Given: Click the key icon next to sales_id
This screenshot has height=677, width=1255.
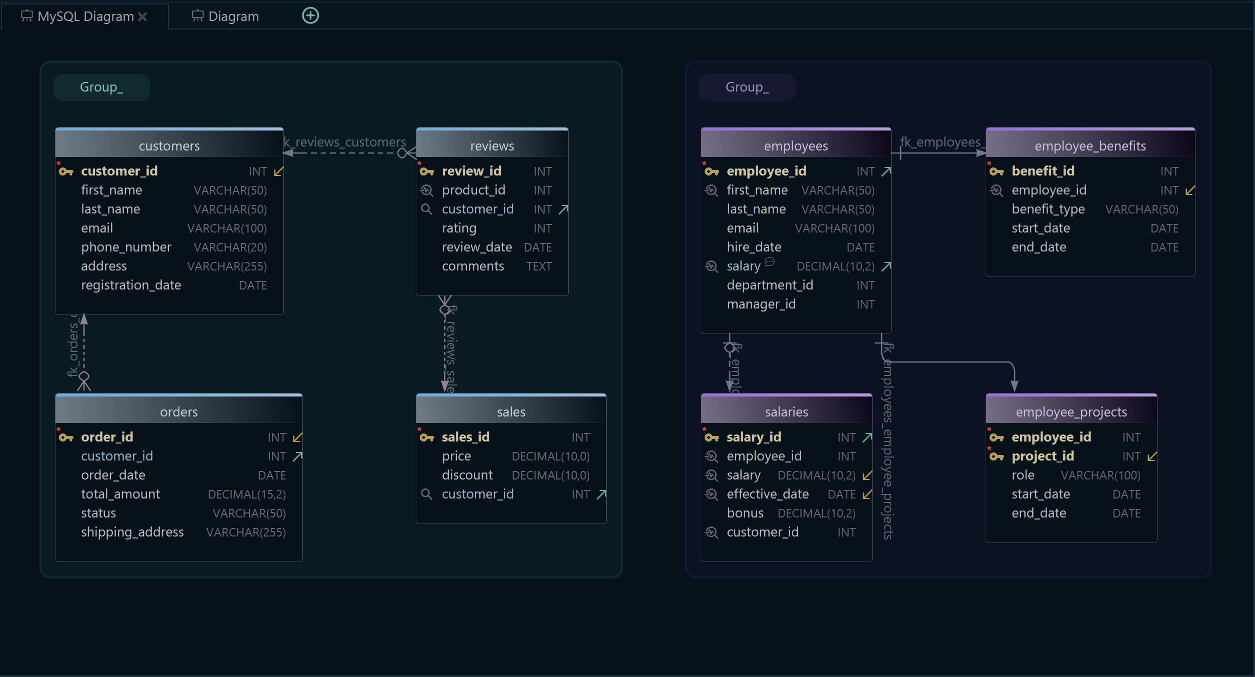Looking at the screenshot, I should pyautogui.click(x=429, y=437).
